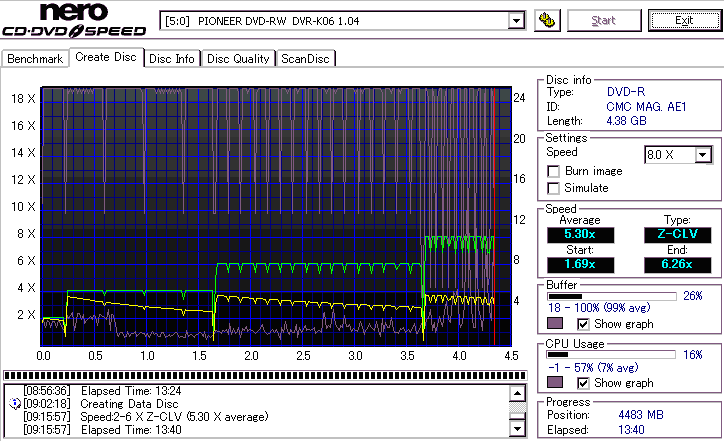
Task: Open the Disc Quality tab
Action: (238, 59)
